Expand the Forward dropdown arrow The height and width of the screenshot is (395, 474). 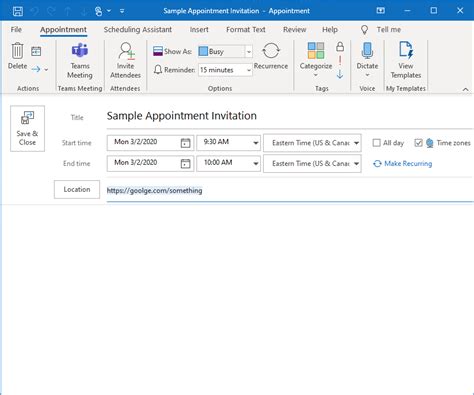click(46, 69)
